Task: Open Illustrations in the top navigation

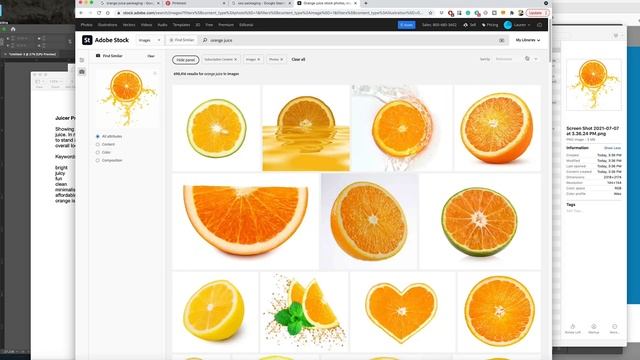Action: (108, 25)
